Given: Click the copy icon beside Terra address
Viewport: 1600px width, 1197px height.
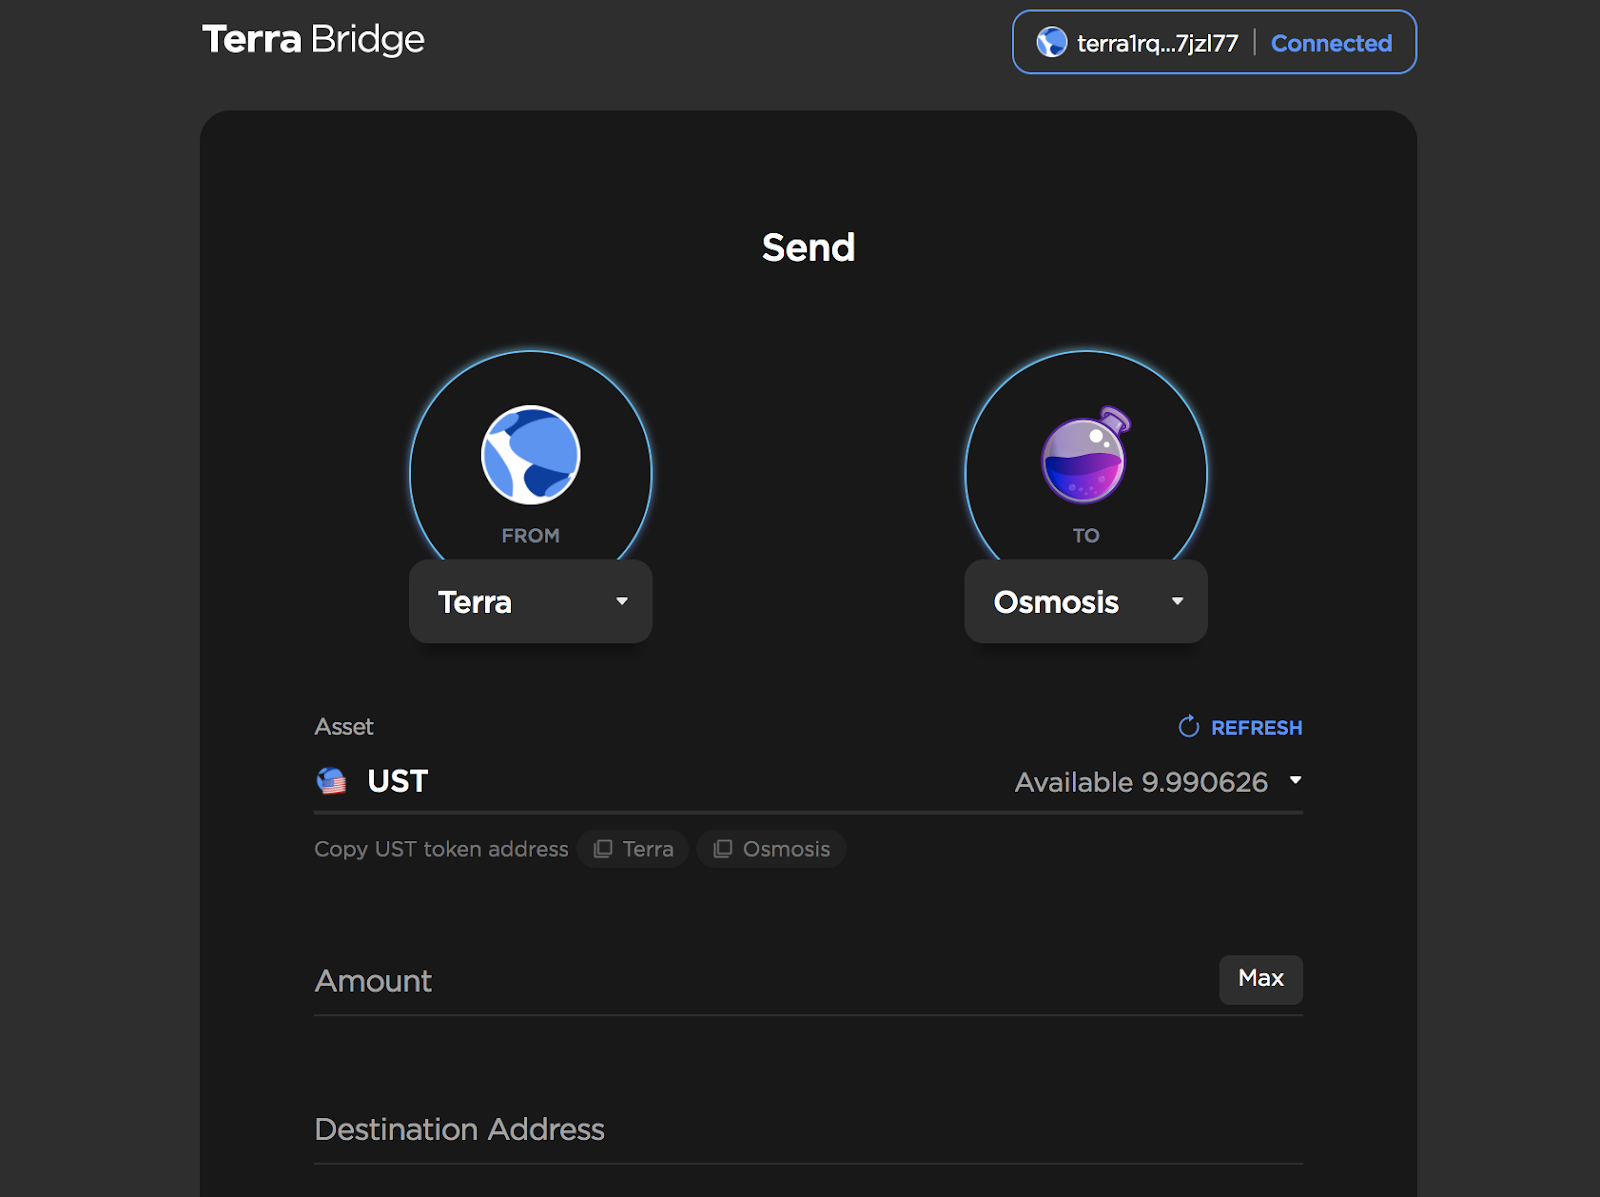Looking at the screenshot, I should [x=603, y=849].
